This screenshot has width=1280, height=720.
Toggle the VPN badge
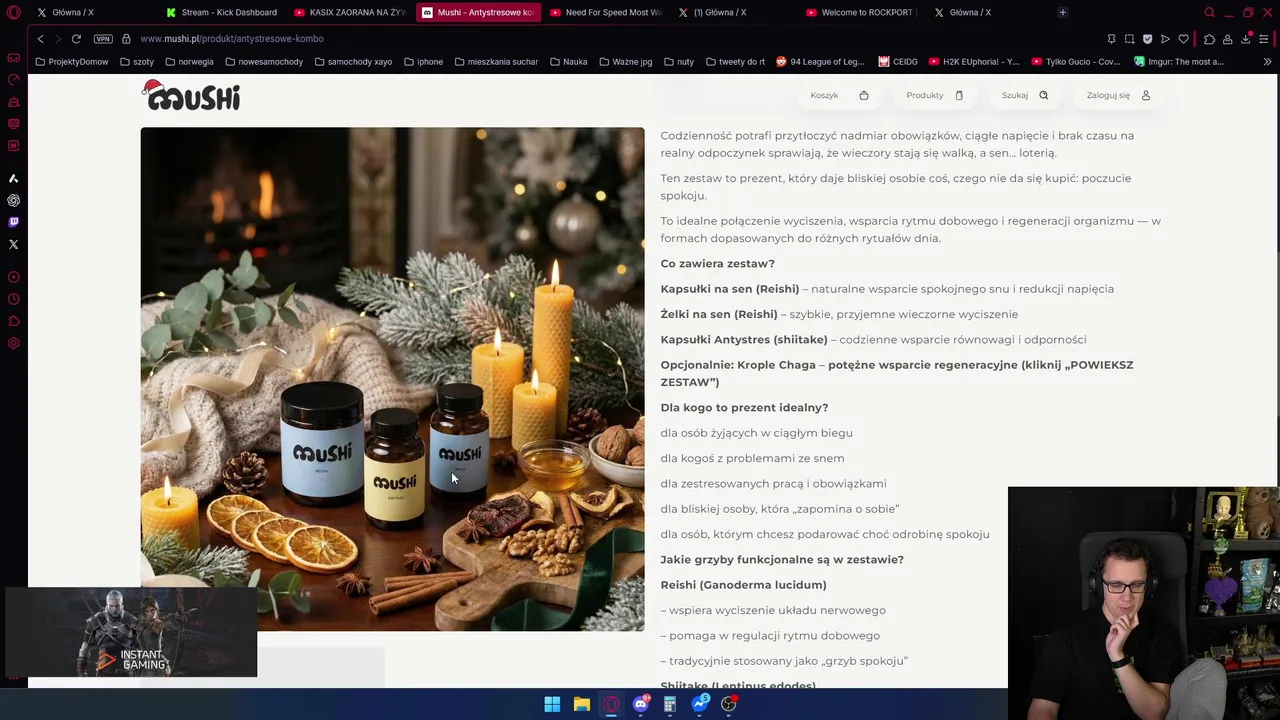(x=103, y=38)
